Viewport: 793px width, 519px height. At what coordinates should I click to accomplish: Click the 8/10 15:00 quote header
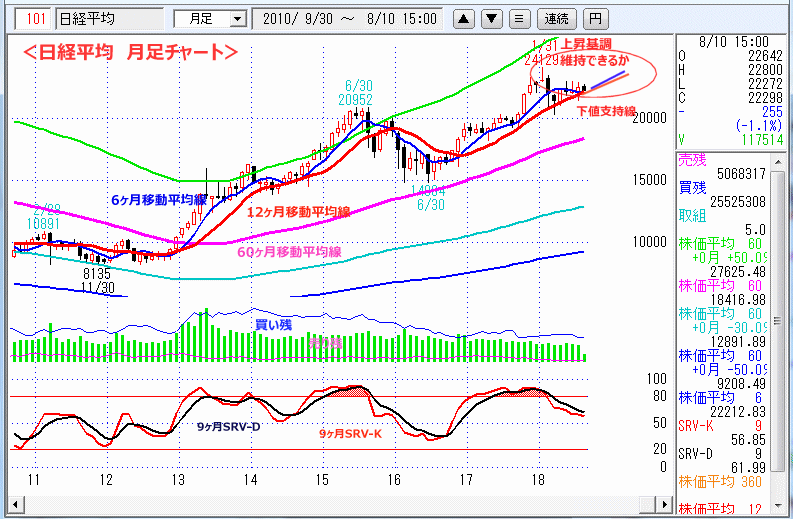pyautogui.click(x=734, y=42)
